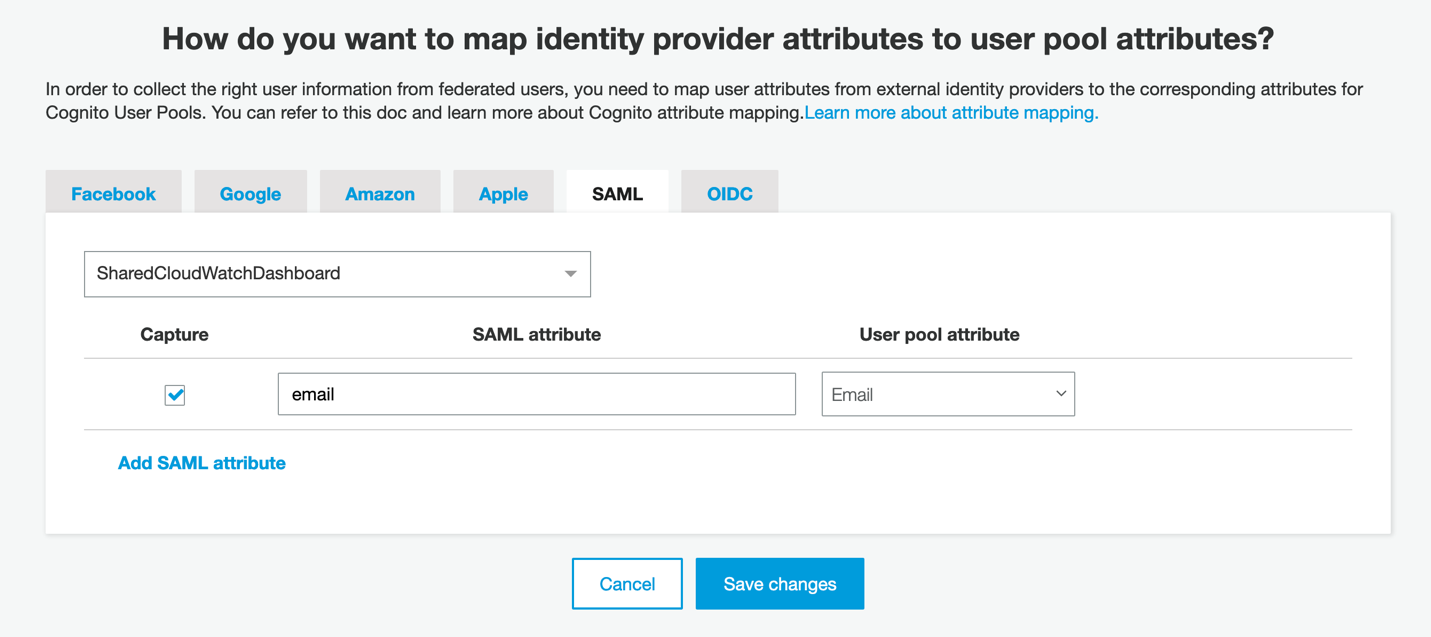The width and height of the screenshot is (1431, 637).
Task: Click the Email dropdown chevron
Action: click(1059, 393)
